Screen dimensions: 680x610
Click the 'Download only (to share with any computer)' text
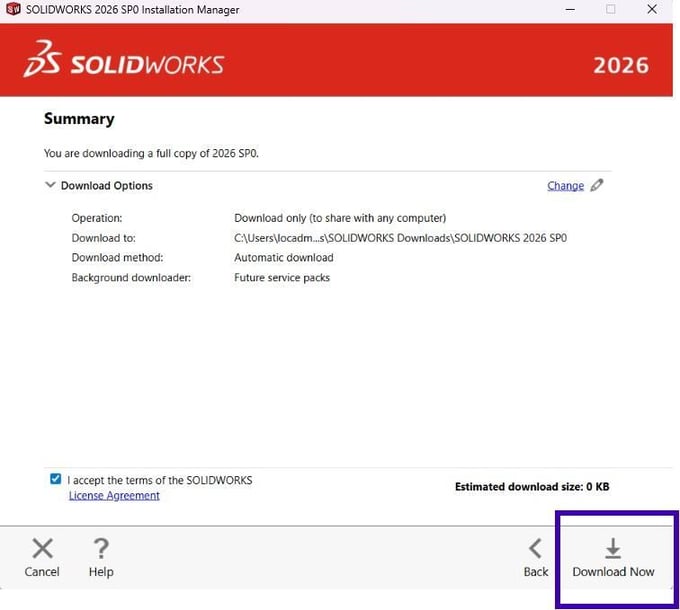340,218
